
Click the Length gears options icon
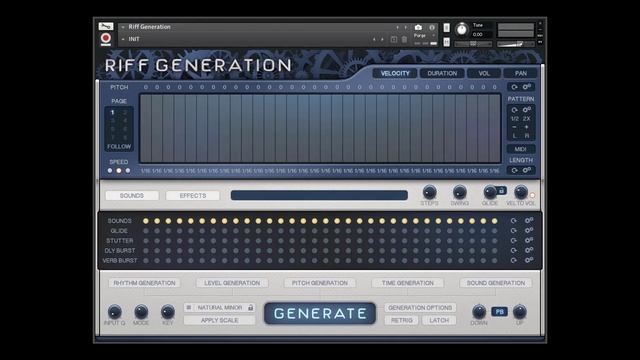(527, 170)
